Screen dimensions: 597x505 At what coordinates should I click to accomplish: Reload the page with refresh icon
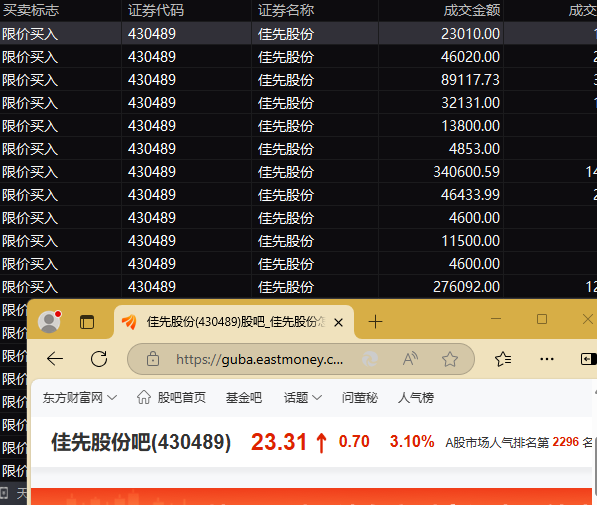(x=99, y=359)
